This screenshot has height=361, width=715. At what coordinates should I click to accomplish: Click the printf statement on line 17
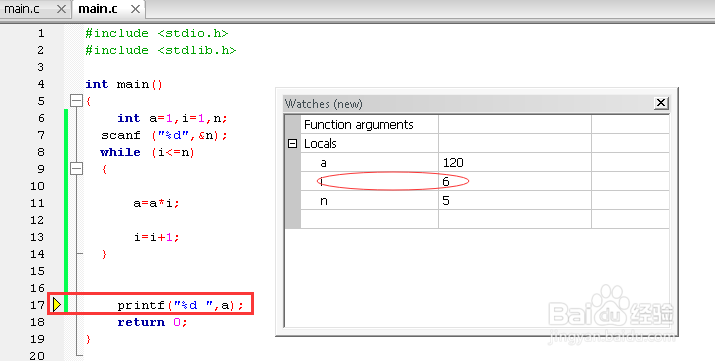click(181, 305)
